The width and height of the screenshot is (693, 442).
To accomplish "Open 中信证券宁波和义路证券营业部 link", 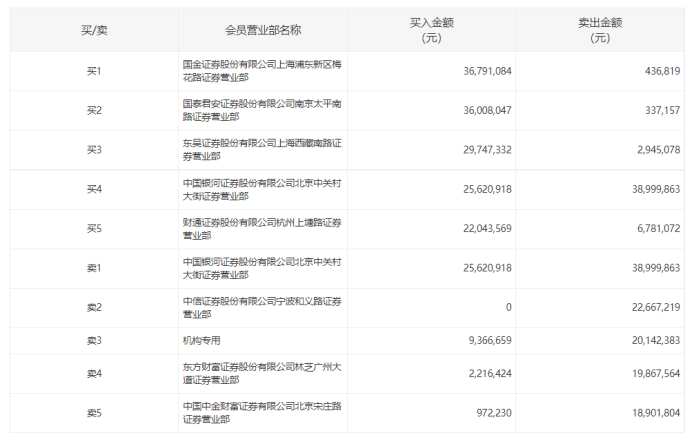I will click(263, 308).
